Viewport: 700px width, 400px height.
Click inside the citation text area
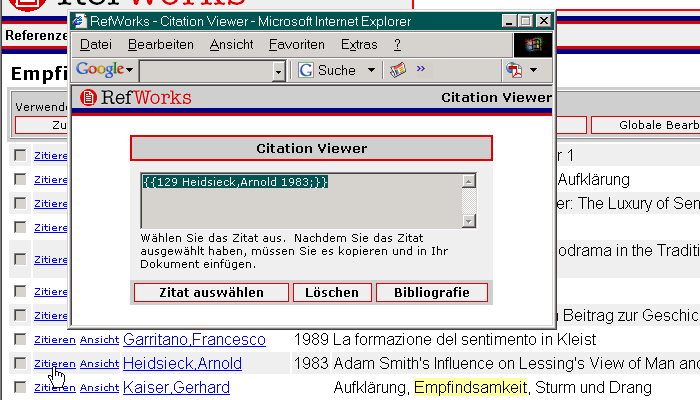(301, 200)
